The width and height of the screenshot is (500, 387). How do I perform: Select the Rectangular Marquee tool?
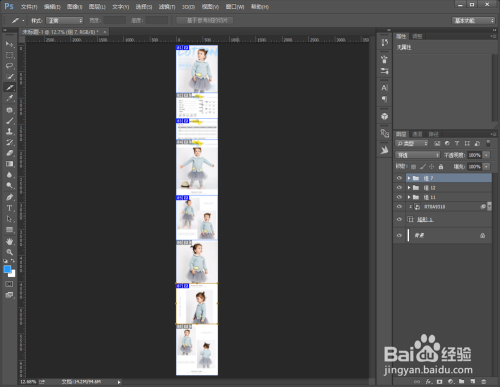click(9, 55)
